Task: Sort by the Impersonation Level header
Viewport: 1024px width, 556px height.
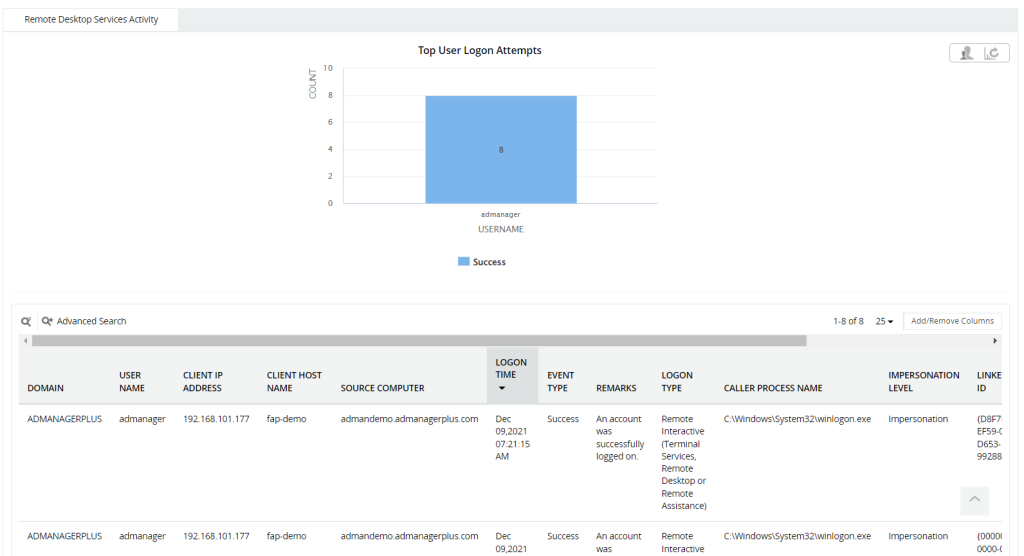Action: coord(923,382)
